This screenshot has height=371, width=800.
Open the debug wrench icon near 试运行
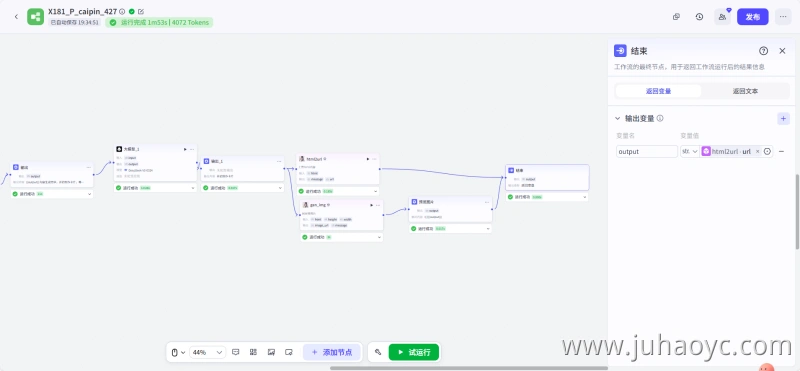coord(378,352)
